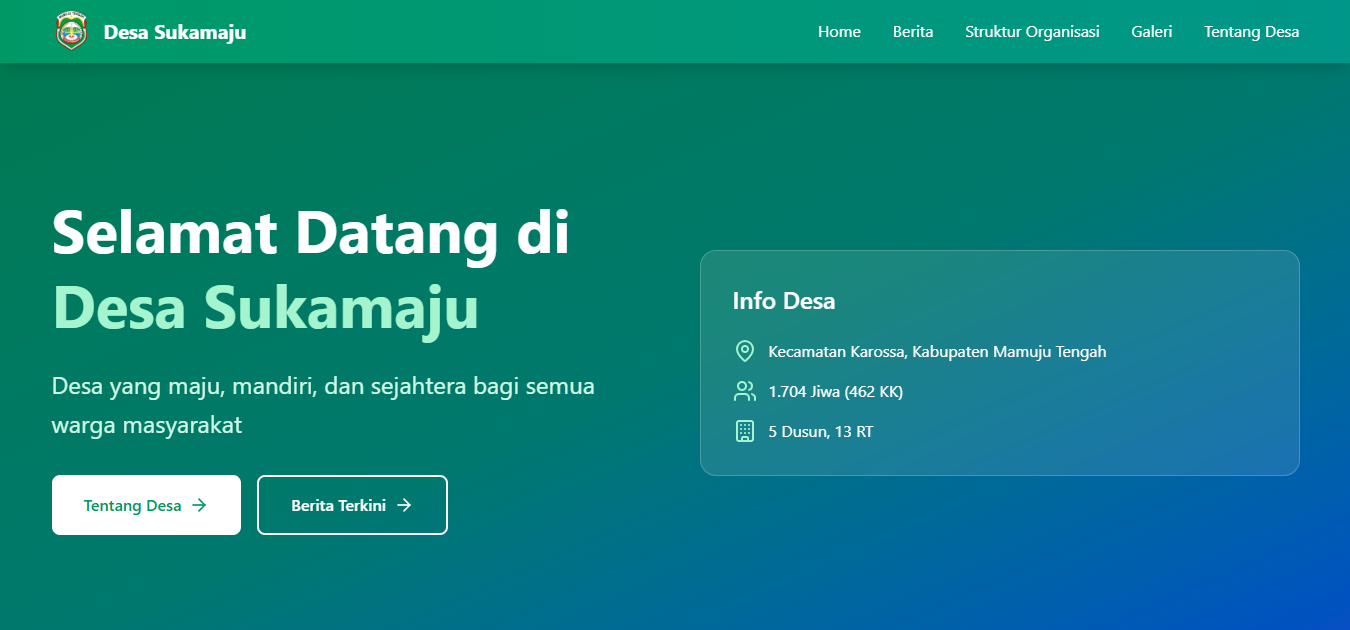Go to Berita in the navbar
The image size is (1350, 630).
[913, 32]
